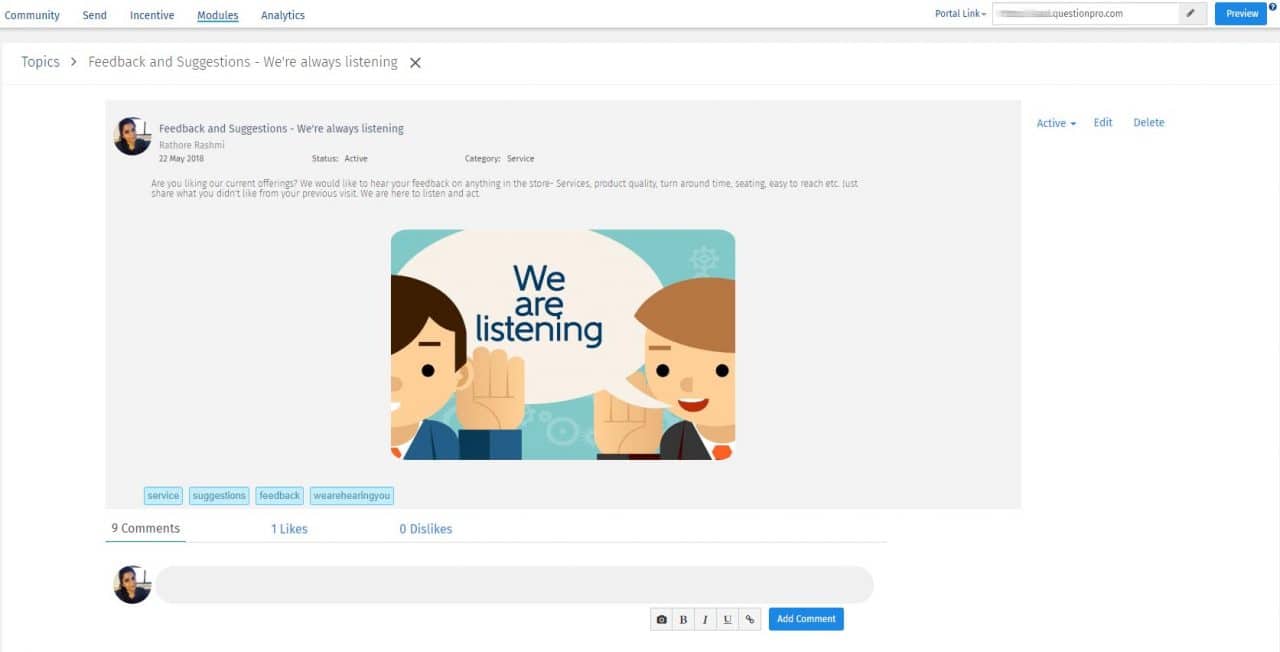Click the commenter avatar beside input box
The height and width of the screenshot is (652, 1280).
132,585
